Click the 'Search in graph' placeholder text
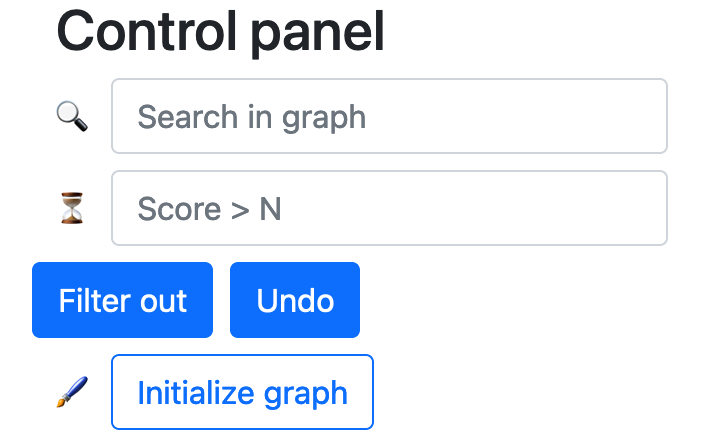The height and width of the screenshot is (438, 712). coord(252,118)
